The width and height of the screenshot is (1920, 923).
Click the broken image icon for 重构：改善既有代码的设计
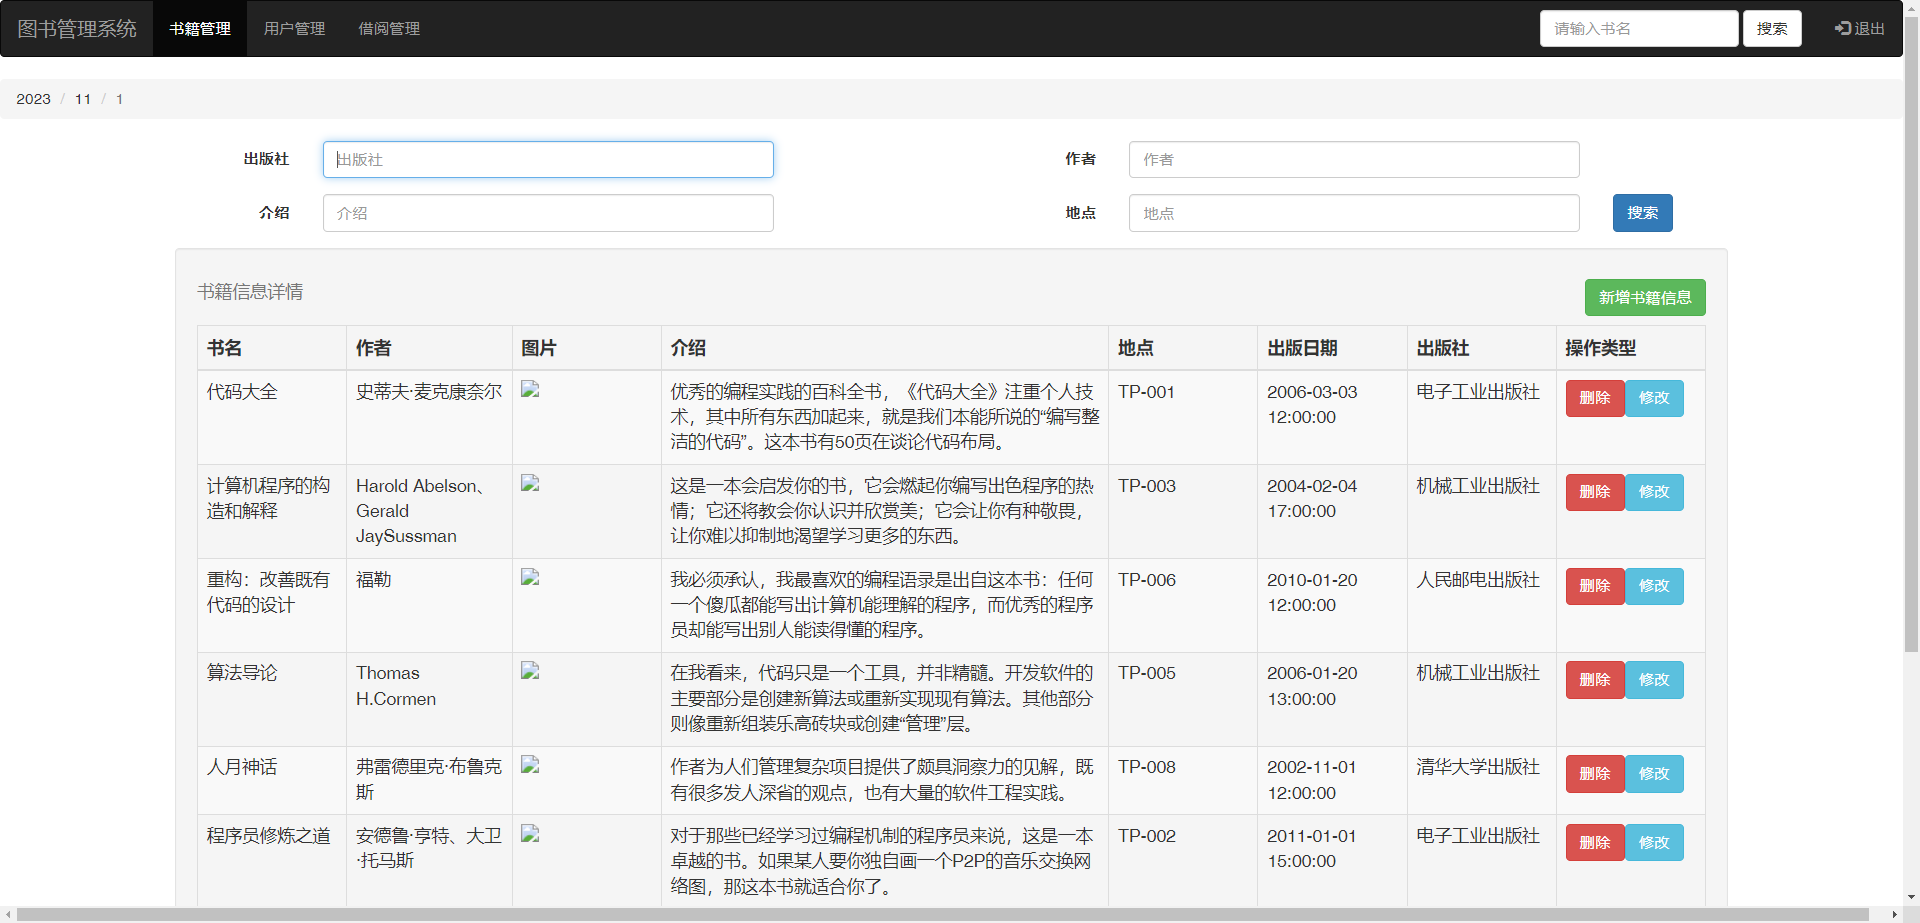[530, 577]
